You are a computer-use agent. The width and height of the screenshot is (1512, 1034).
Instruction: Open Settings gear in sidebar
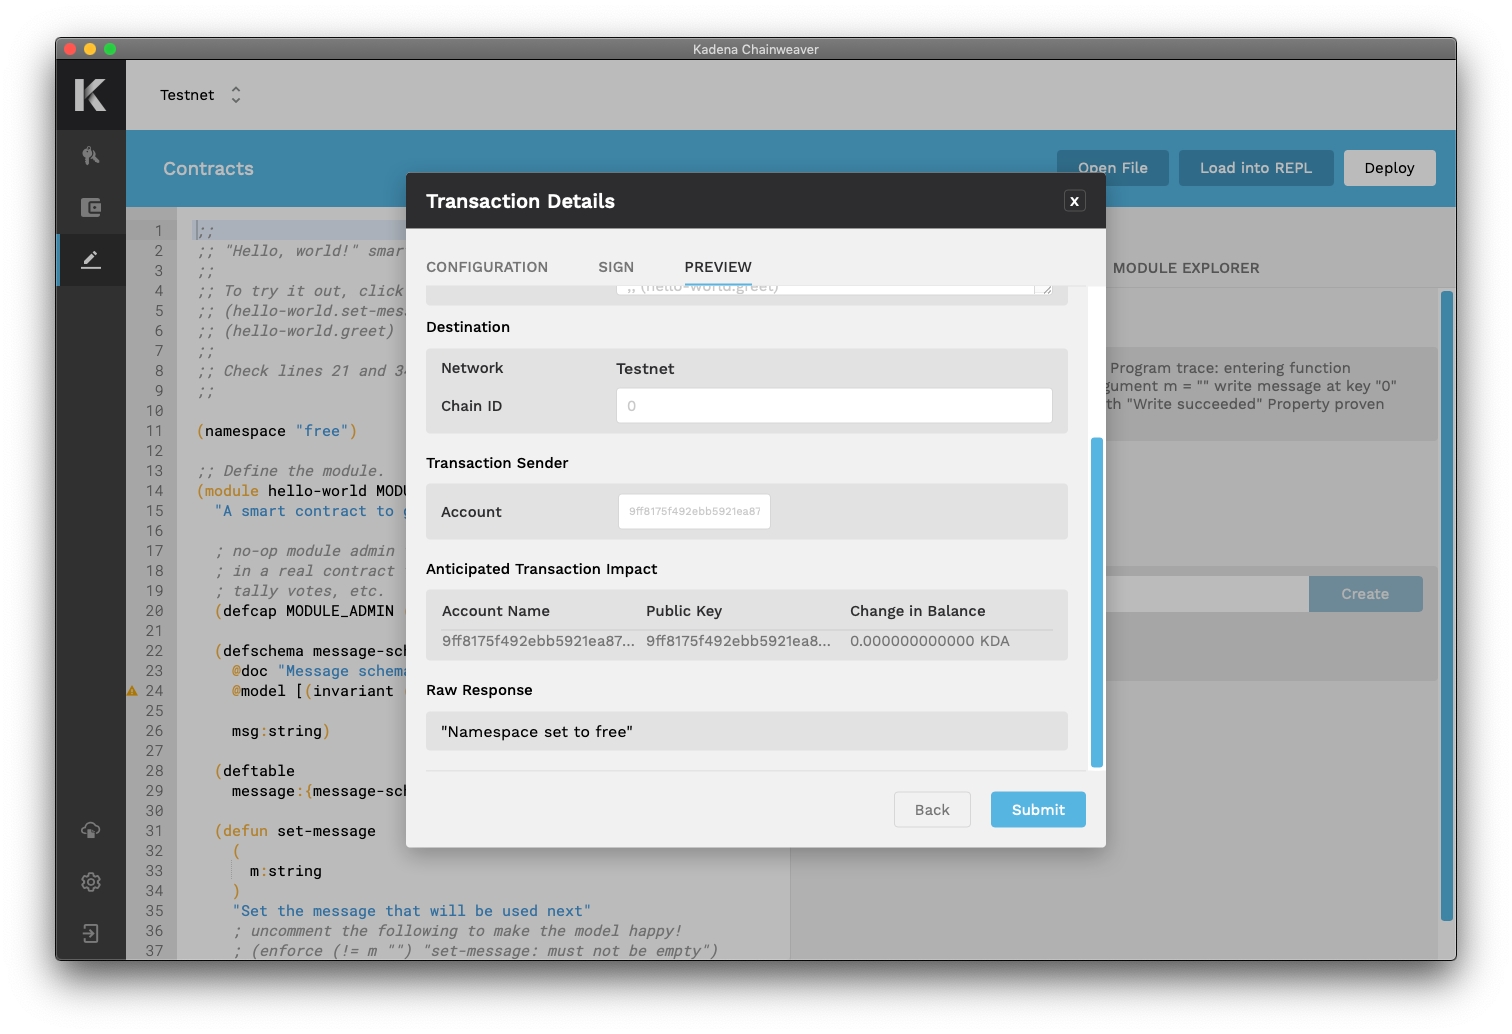tap(91, 882)
